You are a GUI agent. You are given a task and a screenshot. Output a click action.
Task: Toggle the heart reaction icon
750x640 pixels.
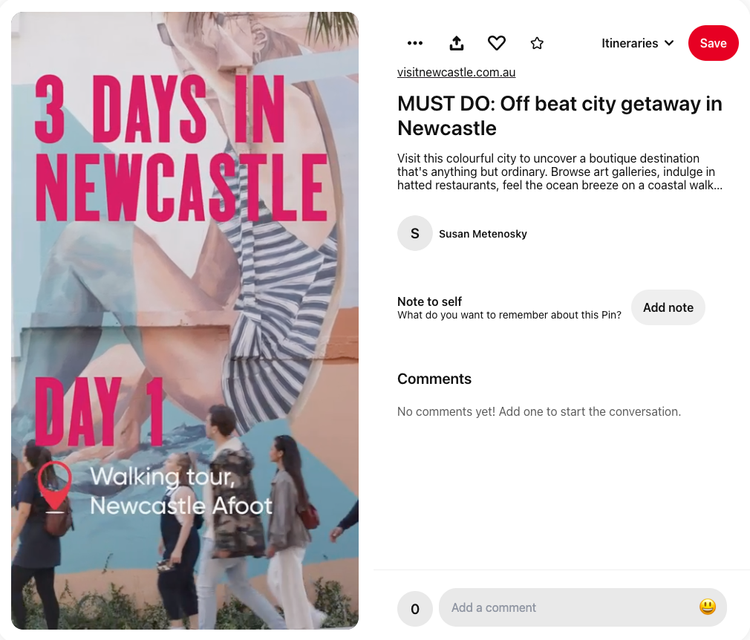pos(496,43)
